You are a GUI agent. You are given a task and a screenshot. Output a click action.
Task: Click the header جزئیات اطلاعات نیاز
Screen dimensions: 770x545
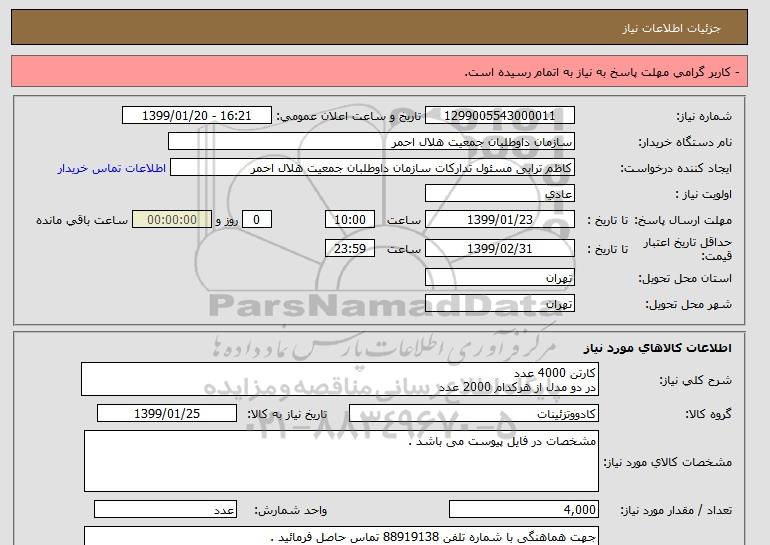(x=671, y=28)
